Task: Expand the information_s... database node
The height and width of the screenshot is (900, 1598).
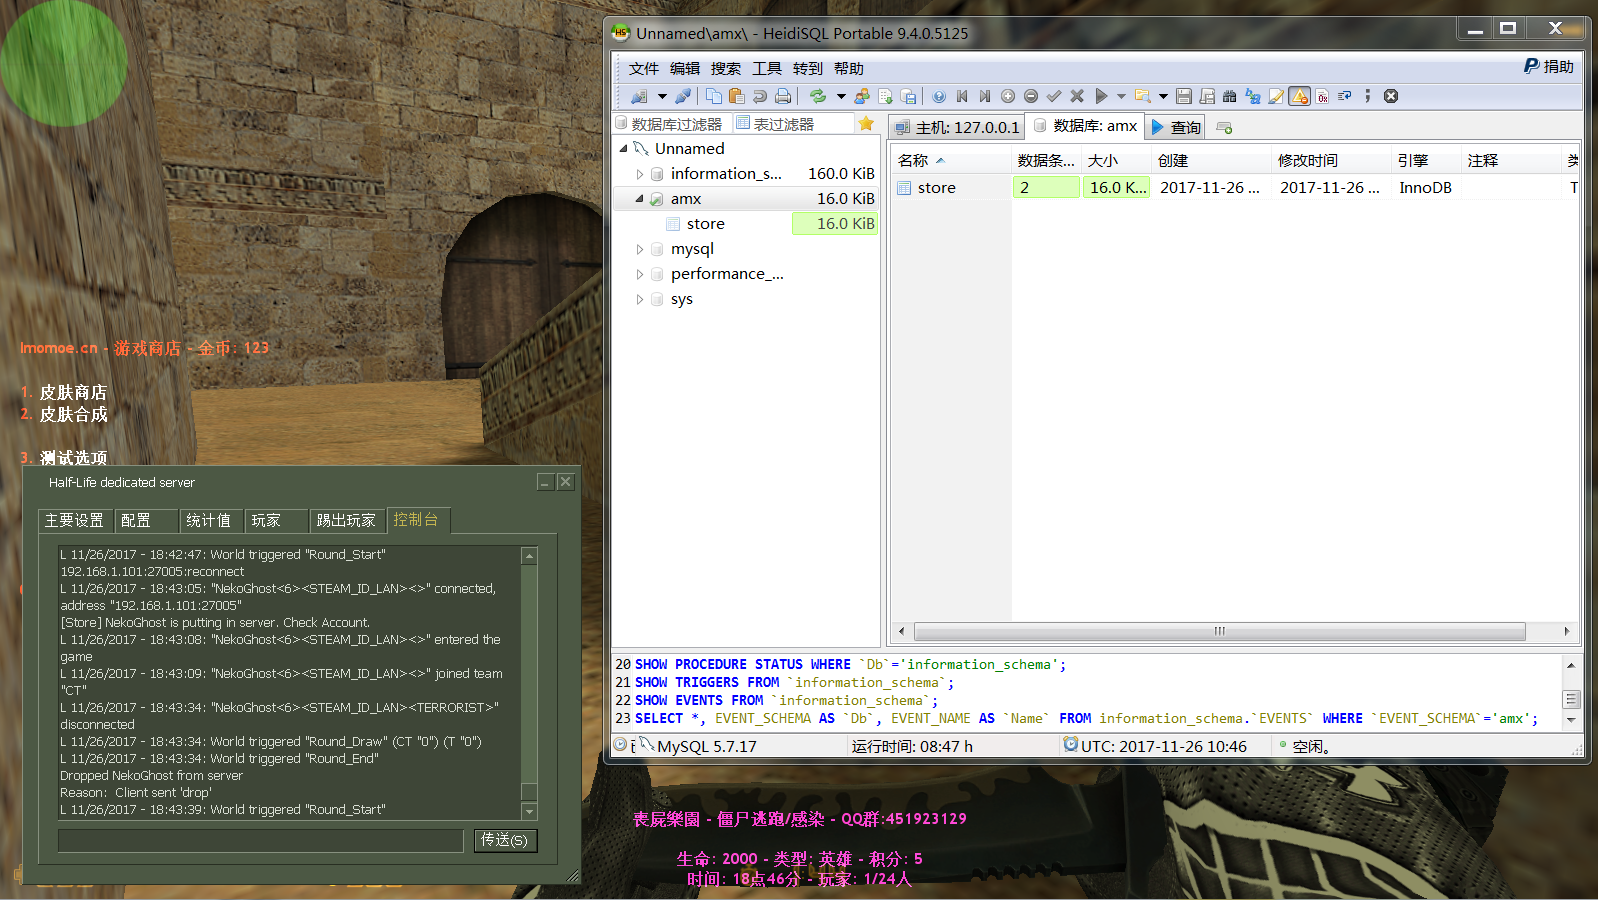Action: pos(640,174)
